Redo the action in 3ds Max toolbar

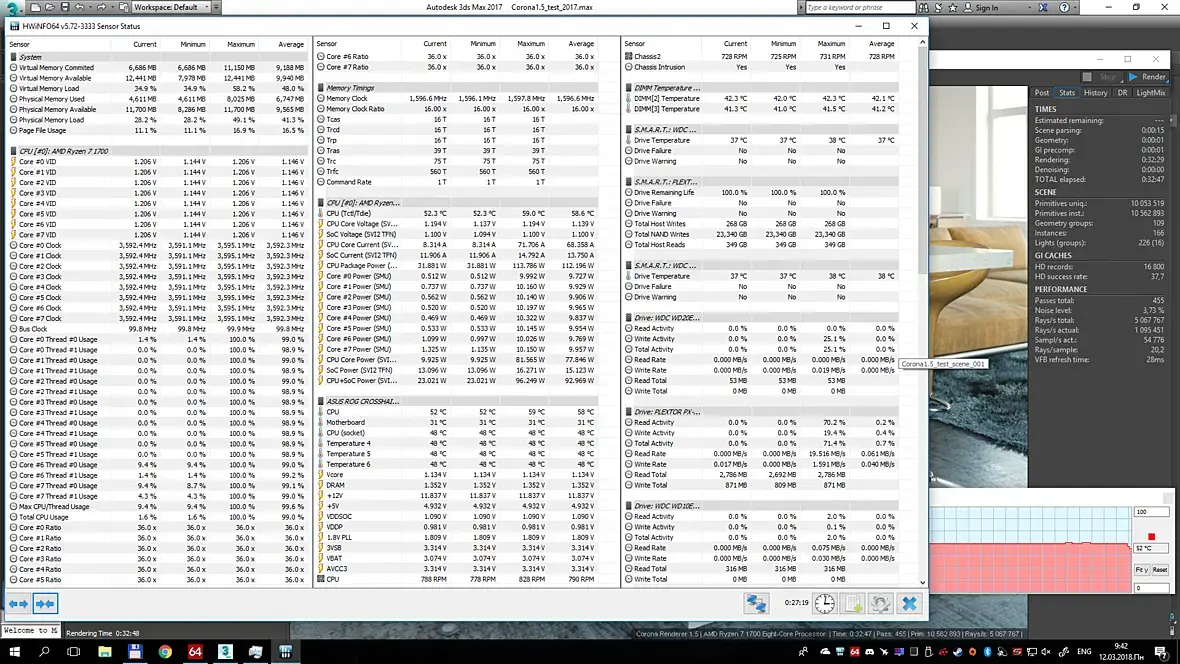101,8
